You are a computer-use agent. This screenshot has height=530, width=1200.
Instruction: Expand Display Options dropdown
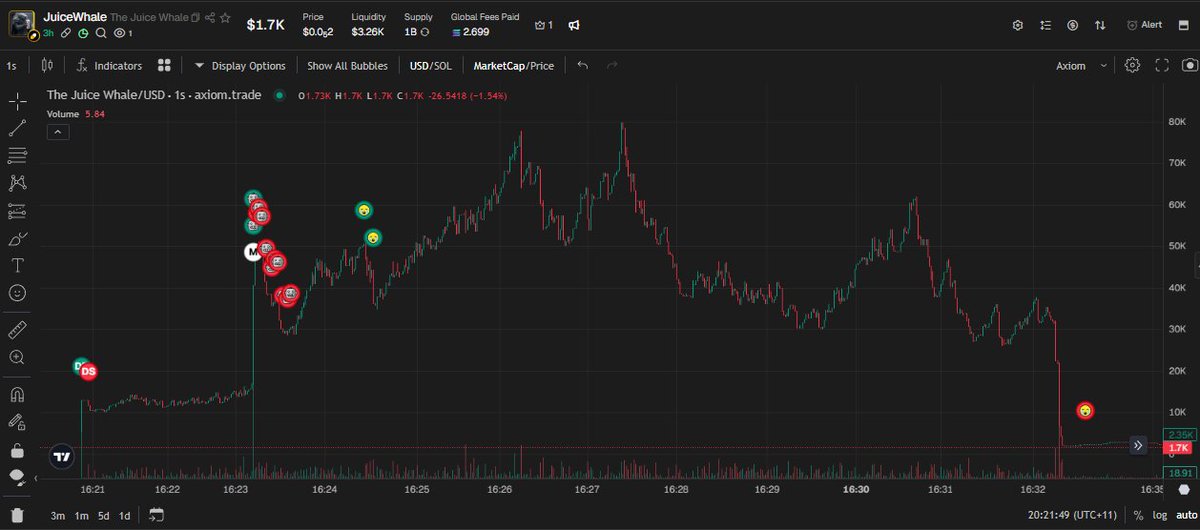click(x=240, y=65)
